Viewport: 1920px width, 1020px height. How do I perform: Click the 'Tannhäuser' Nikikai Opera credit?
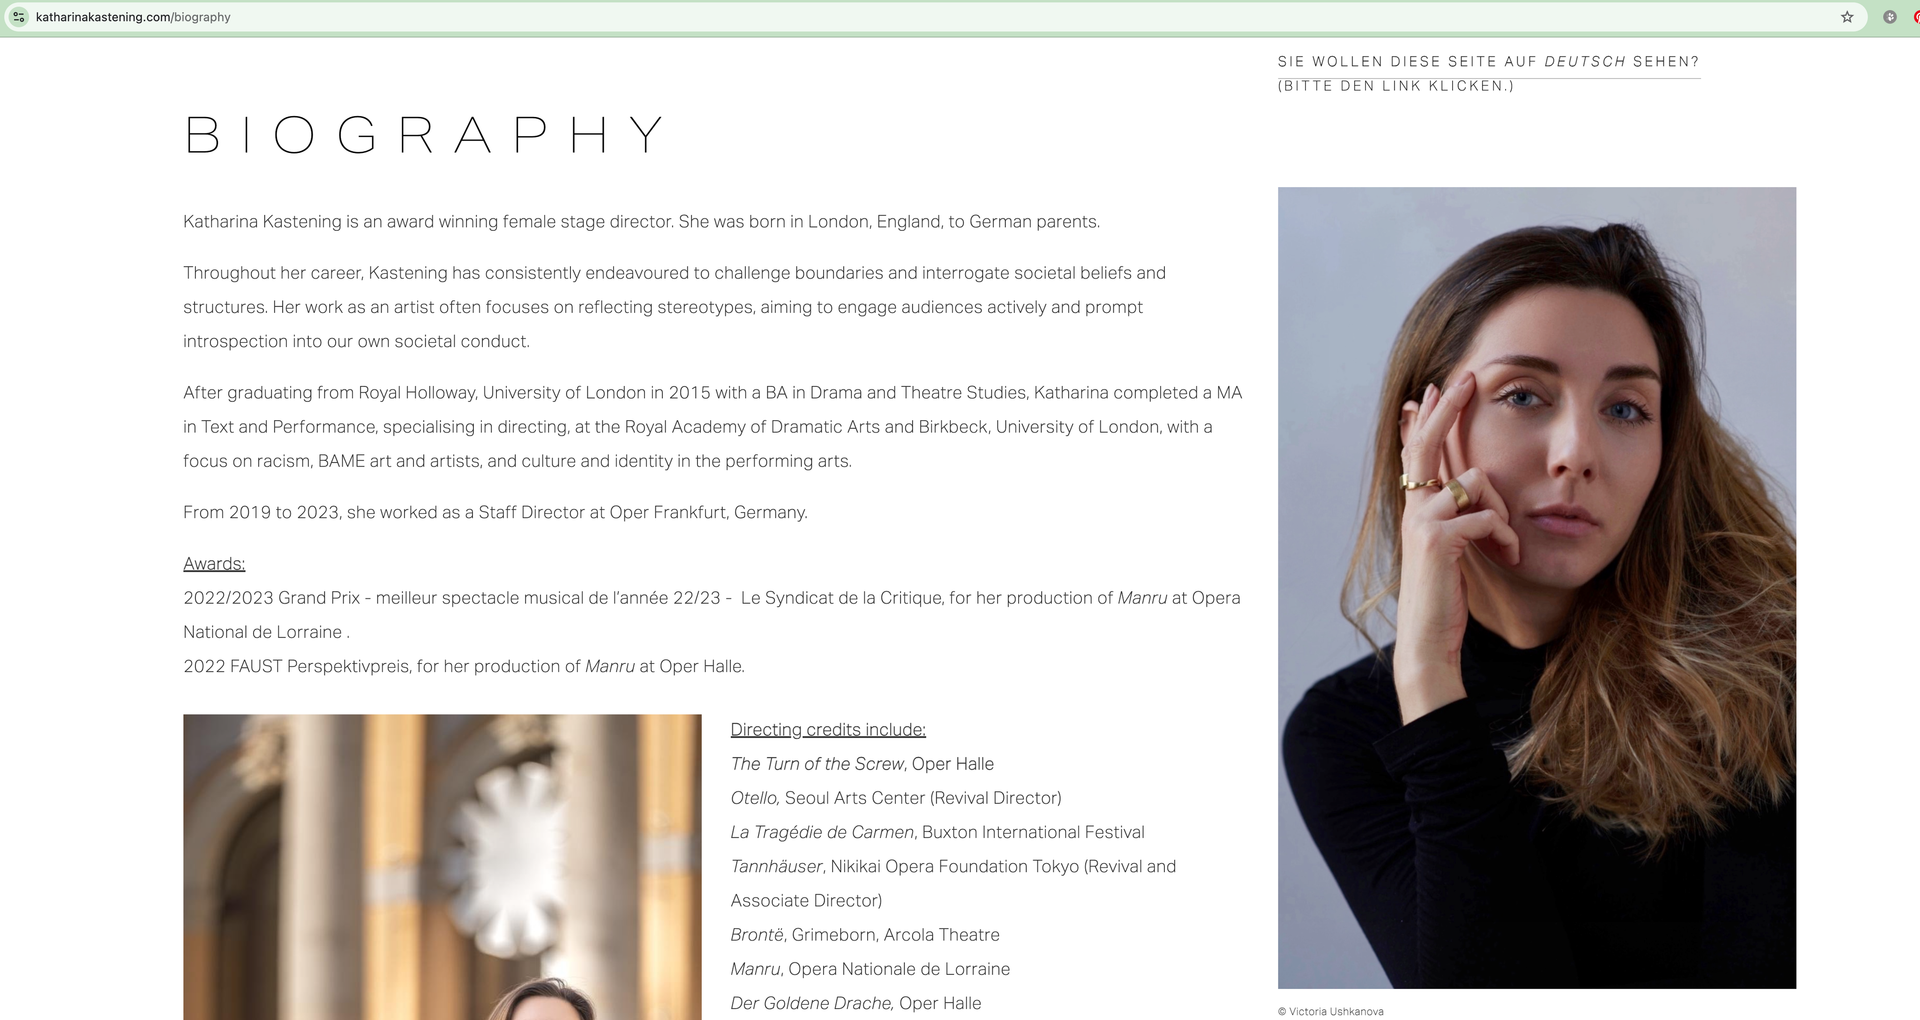point(953,883)
